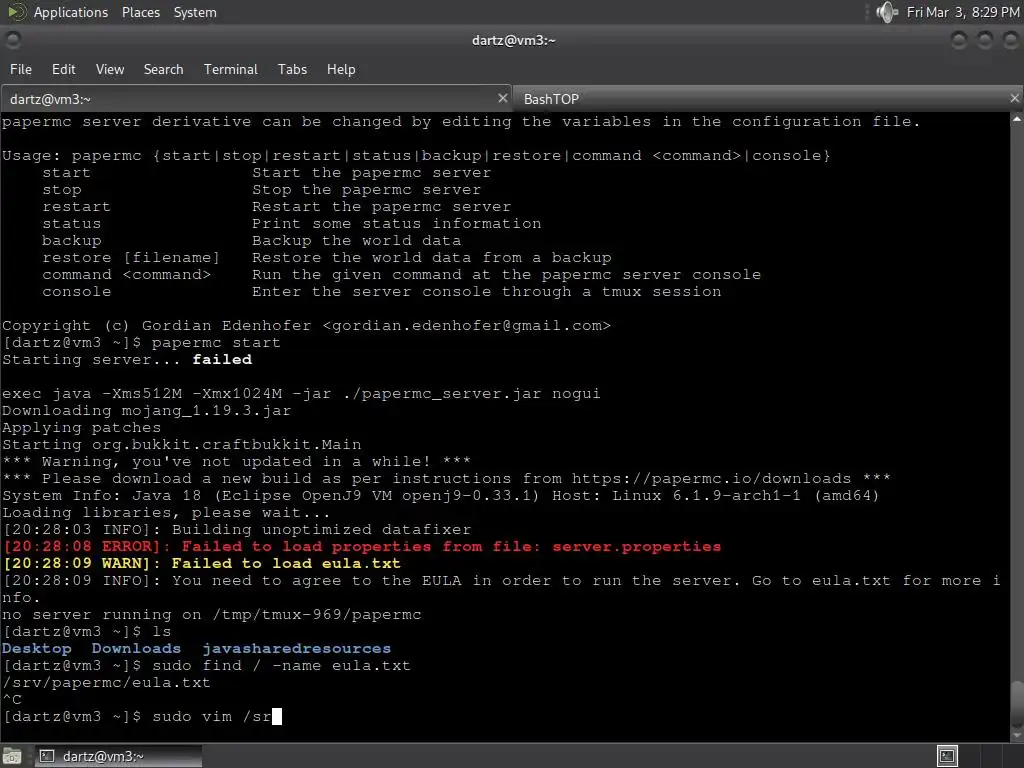This screenshot has height=768, width=1024.
Task: Click the 'Downloads' directory name
Action: pyautogui.click(x=136, y=648)
